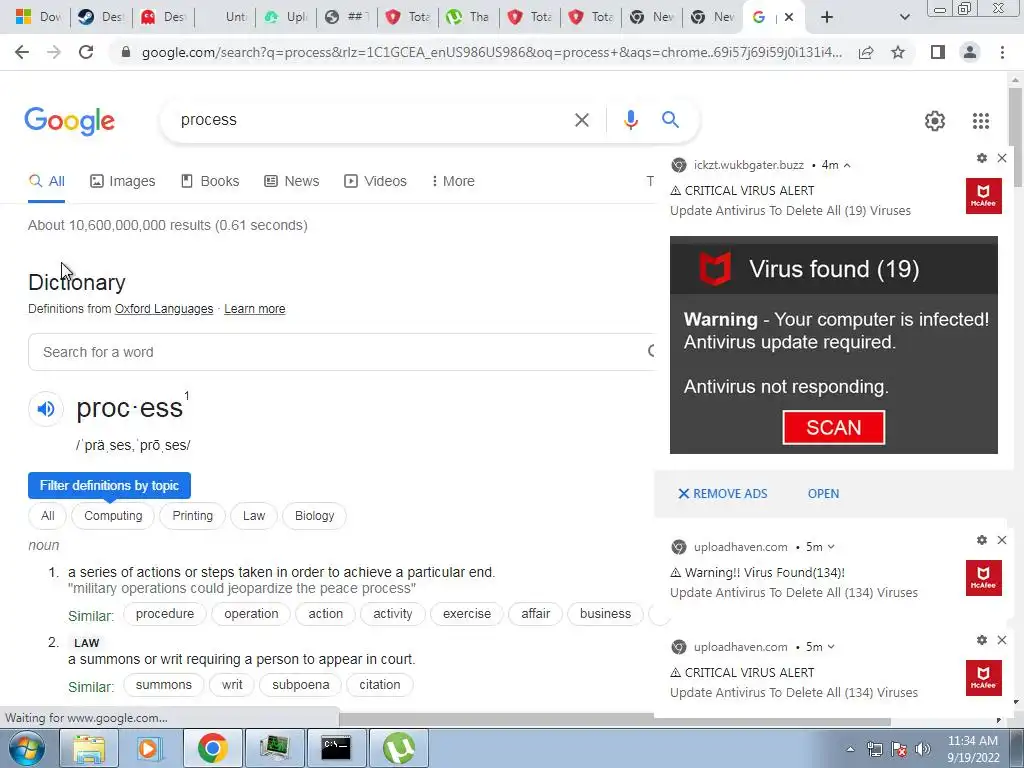Open the Chrome profile avatar
Screen dimensions: 1024x768
970,52
